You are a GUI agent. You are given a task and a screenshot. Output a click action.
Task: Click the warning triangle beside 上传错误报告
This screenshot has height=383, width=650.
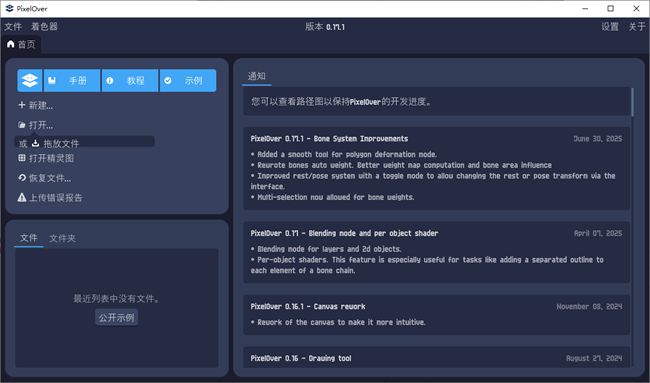click(22, 197)
